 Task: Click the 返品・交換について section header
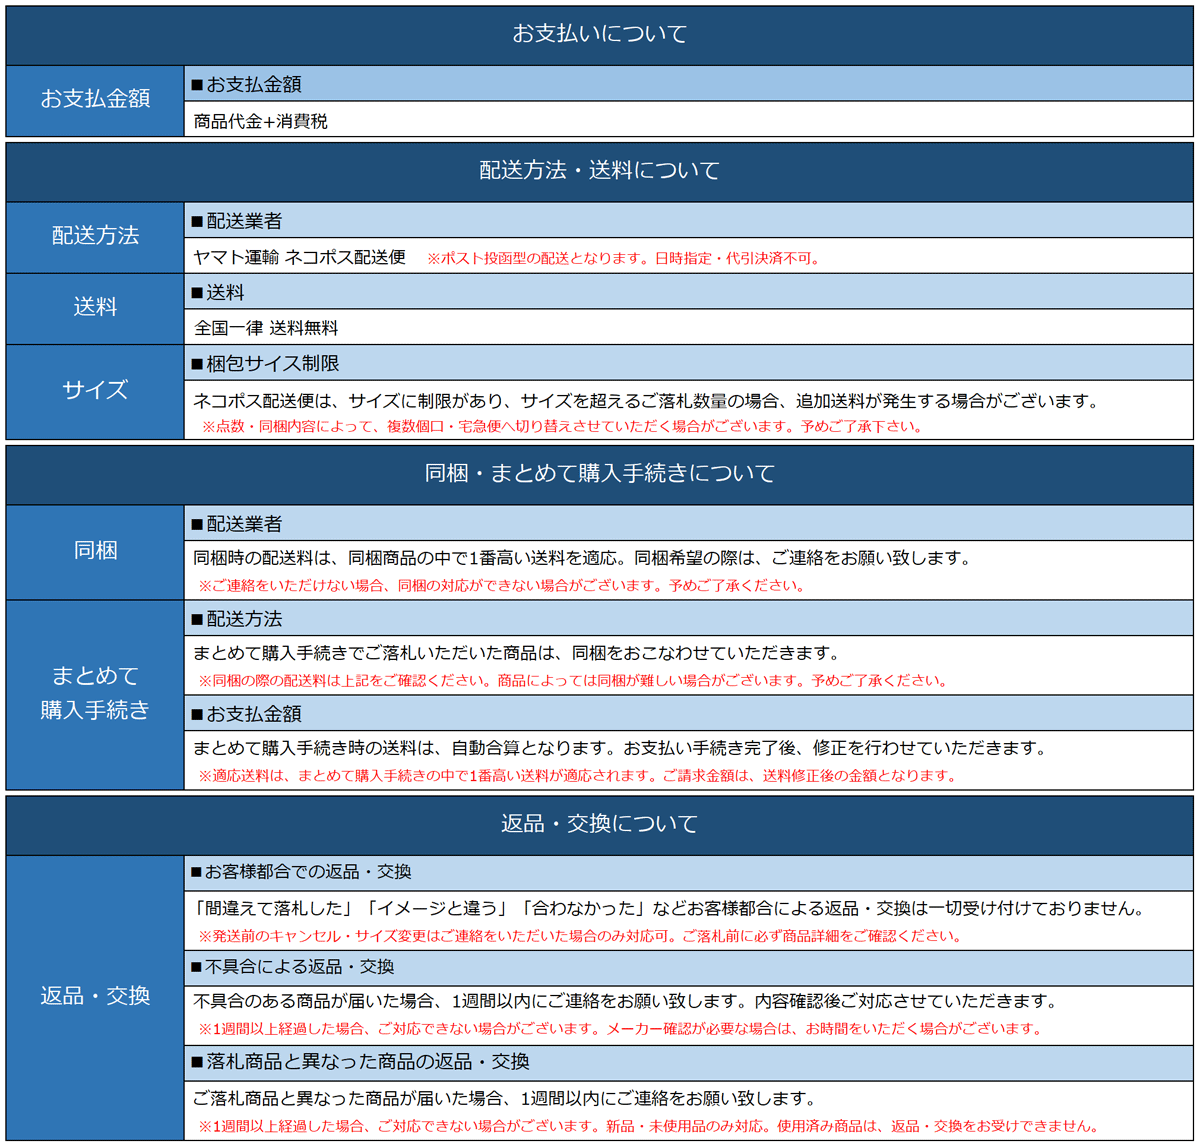(x=599, y=824)
